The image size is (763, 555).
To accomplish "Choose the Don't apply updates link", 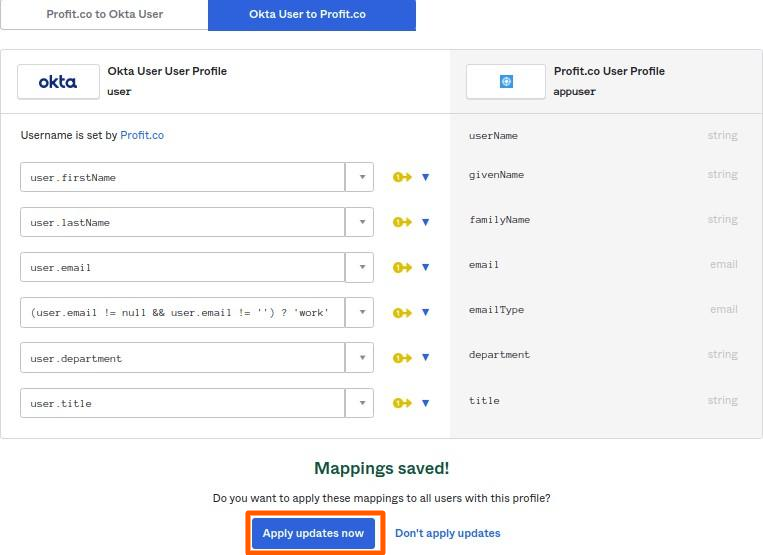I will tap(447, 533).
